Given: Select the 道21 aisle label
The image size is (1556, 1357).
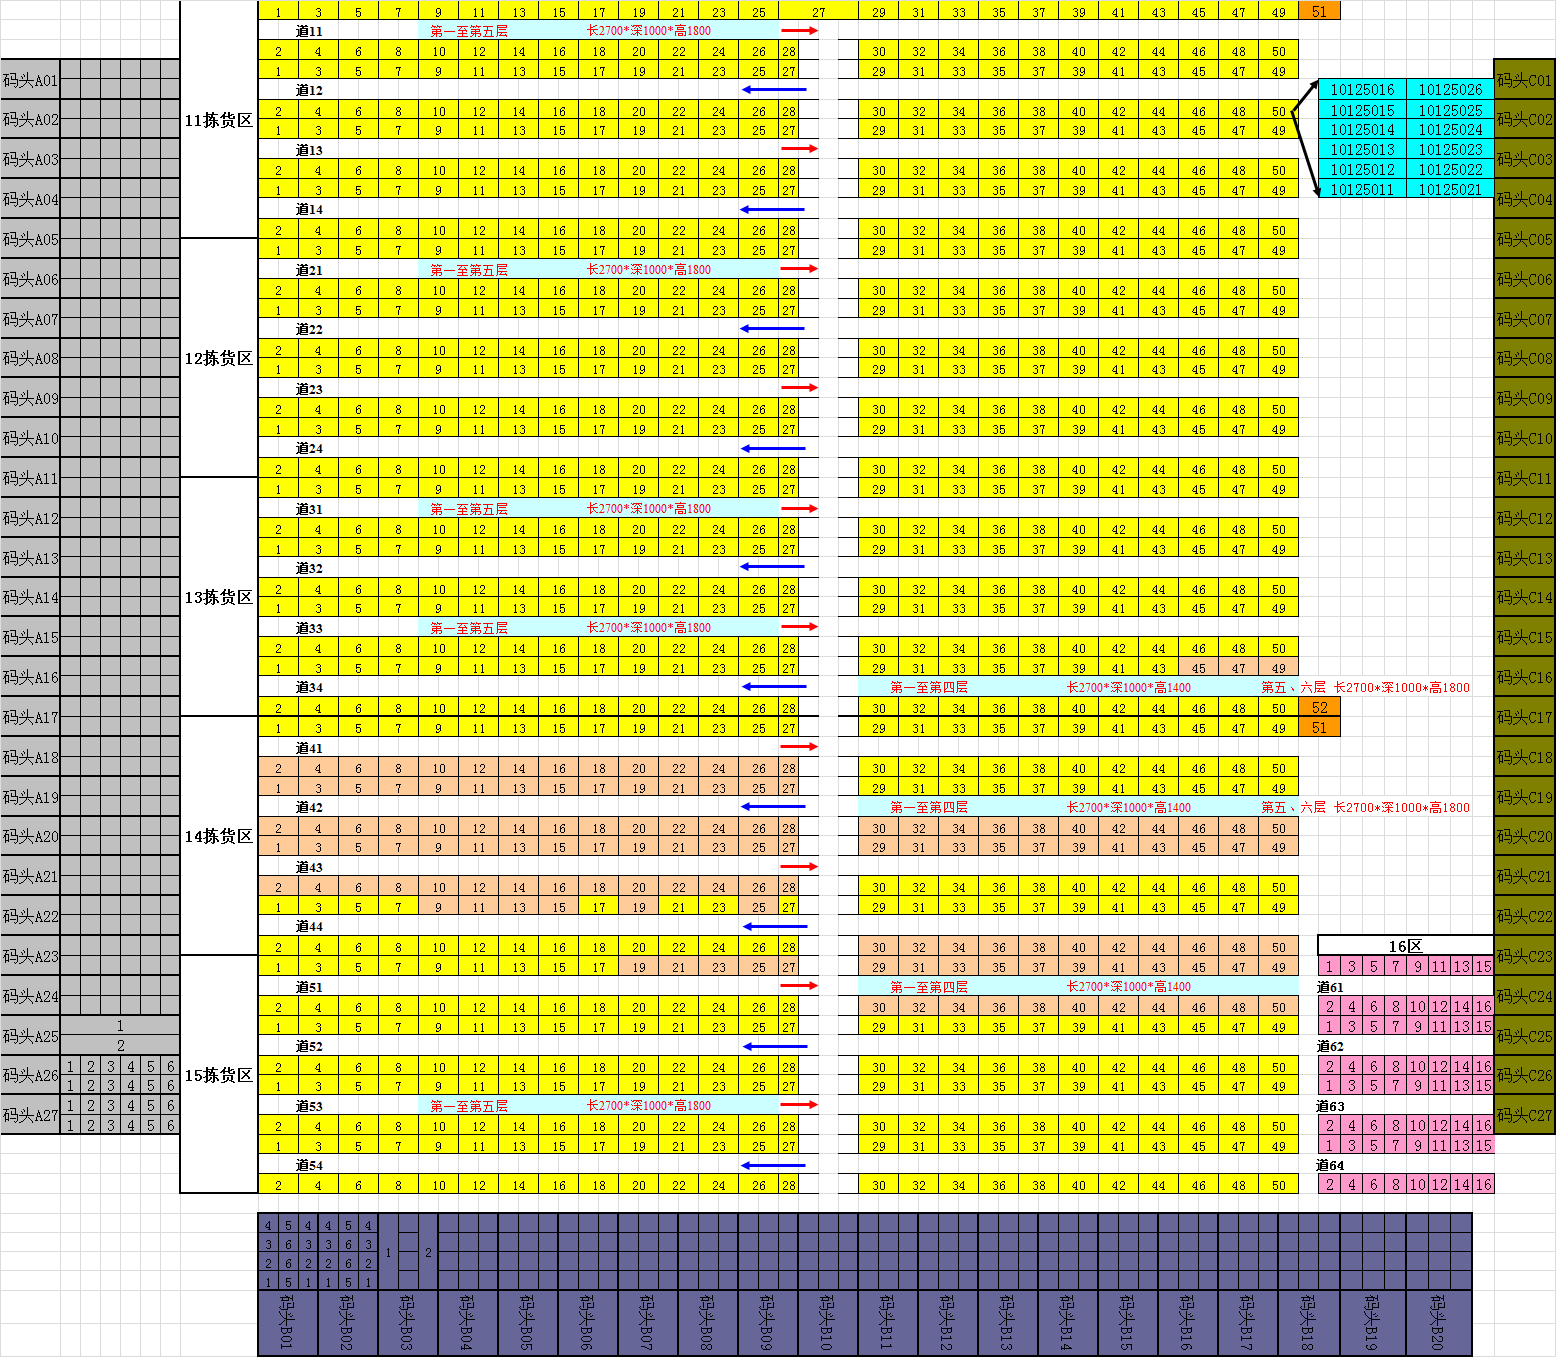Looking at the screenshot, I should (309, 270).
